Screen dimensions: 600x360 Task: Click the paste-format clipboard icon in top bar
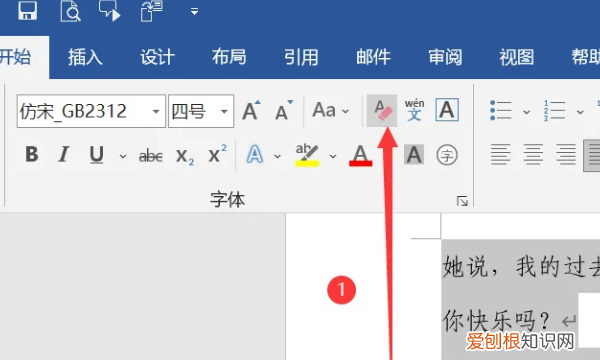coord(152,11)
